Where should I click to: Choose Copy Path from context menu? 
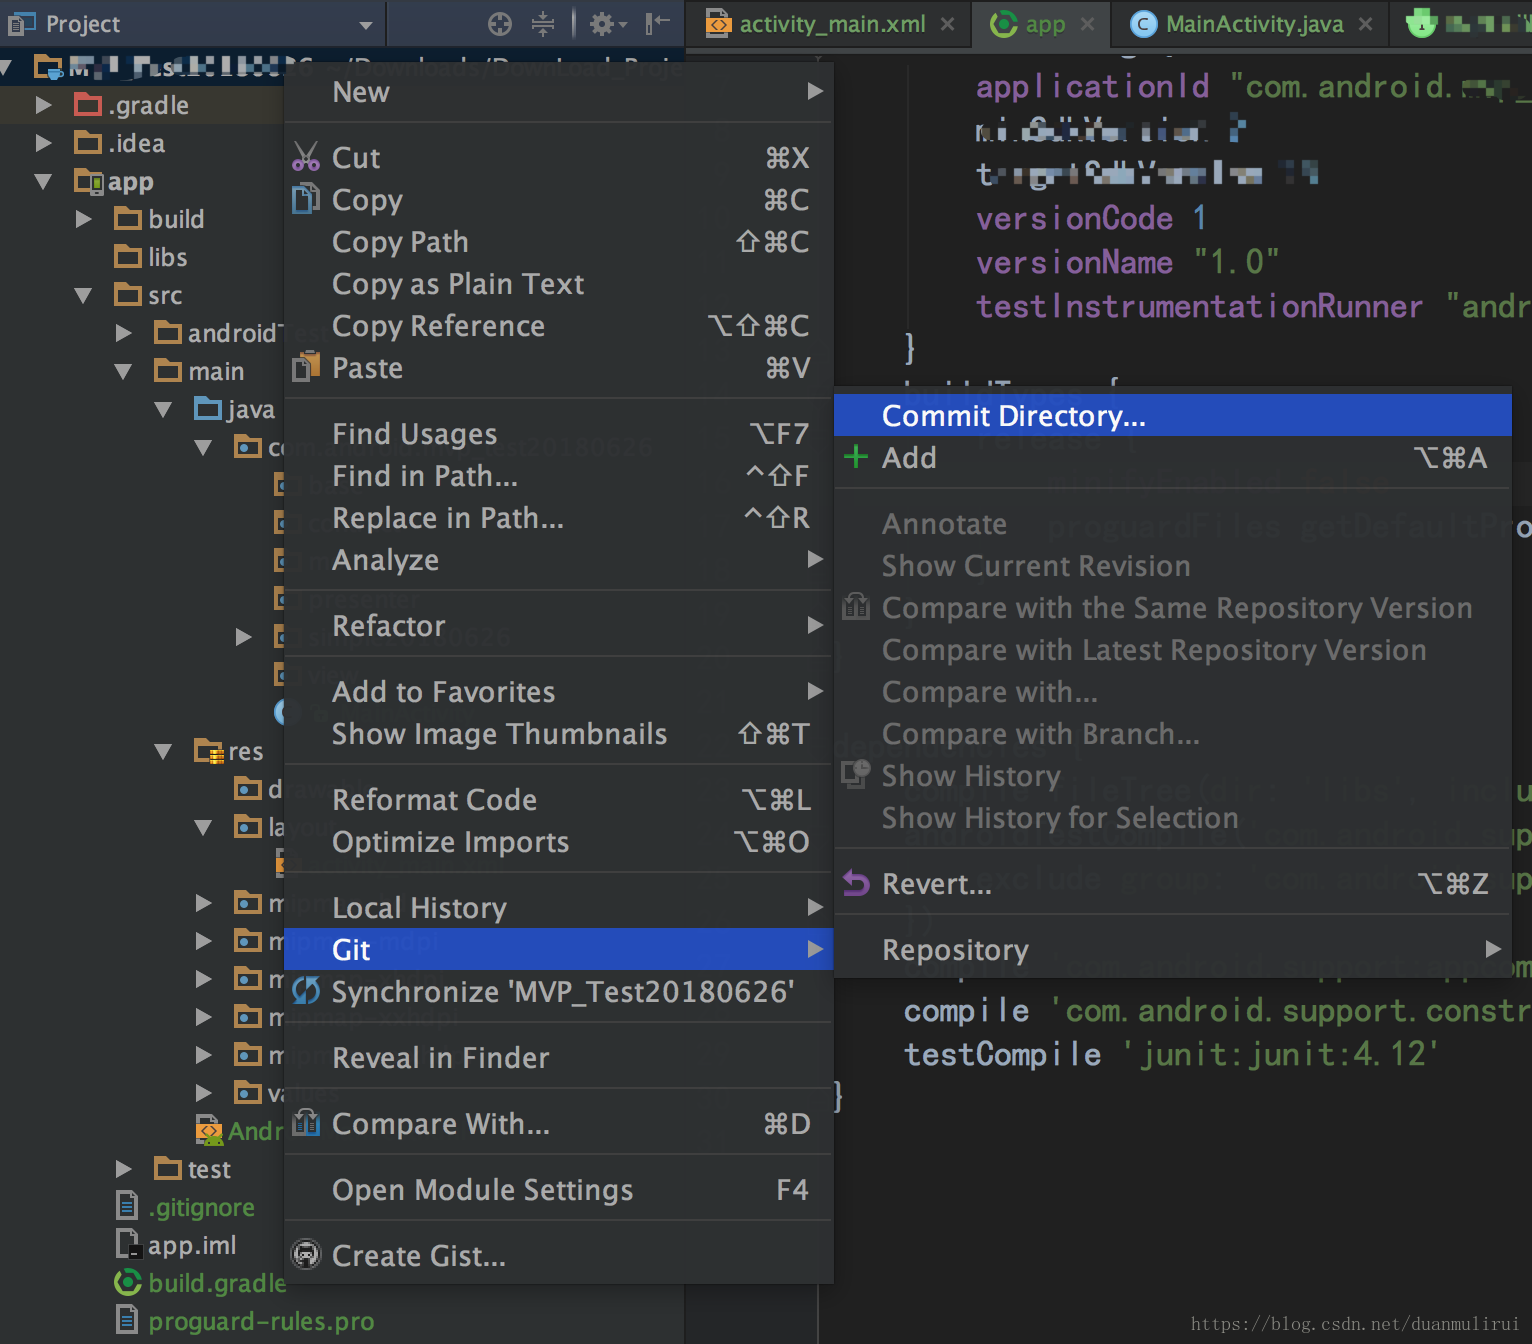[x=559, y=241]
